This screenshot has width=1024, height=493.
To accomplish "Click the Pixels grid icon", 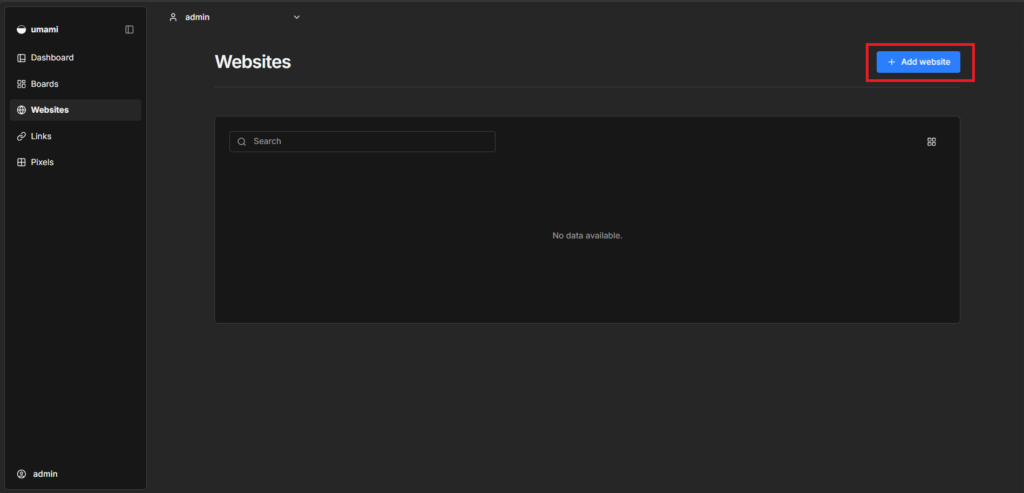I will click(x=21, y=162).
